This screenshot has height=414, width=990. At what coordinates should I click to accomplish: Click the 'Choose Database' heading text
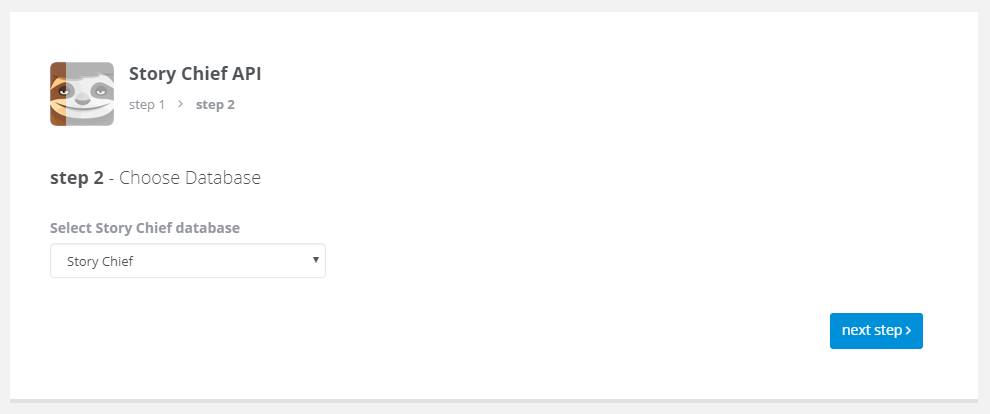pyautogui.click(x=189, y=178)
